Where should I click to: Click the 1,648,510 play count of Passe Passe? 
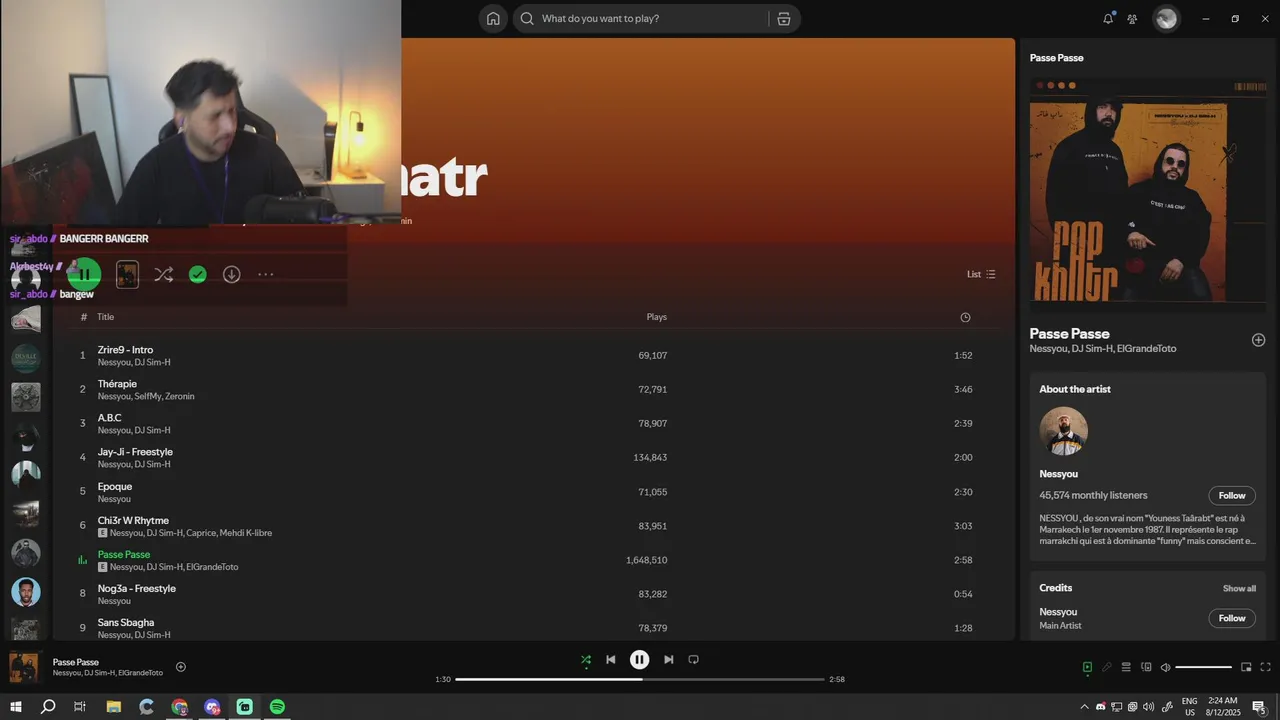(x=646, y=560)
